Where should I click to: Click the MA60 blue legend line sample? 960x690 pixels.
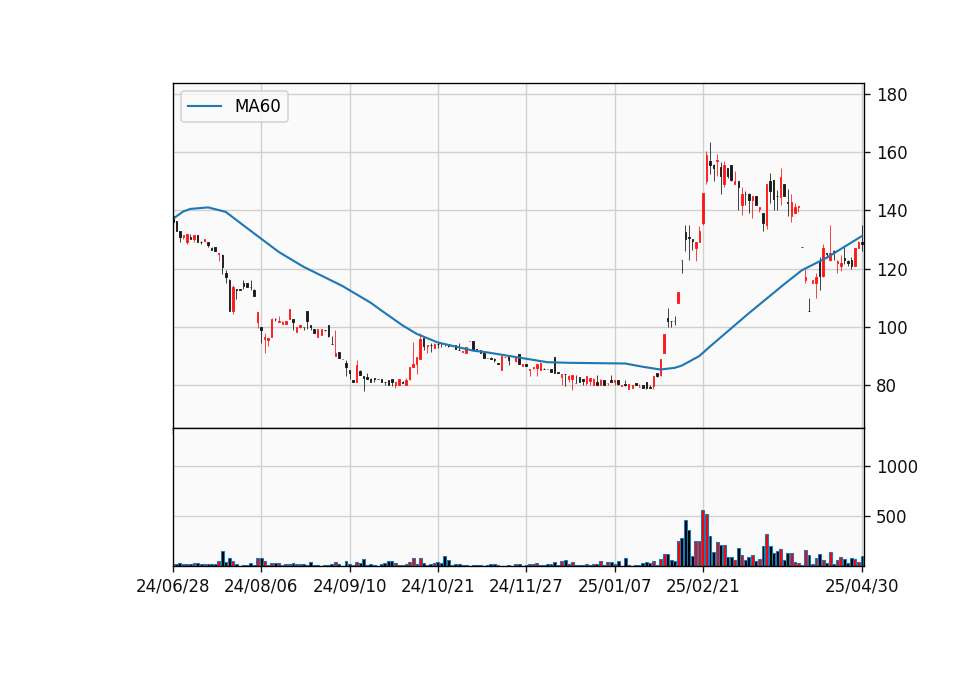click(204, 106)
